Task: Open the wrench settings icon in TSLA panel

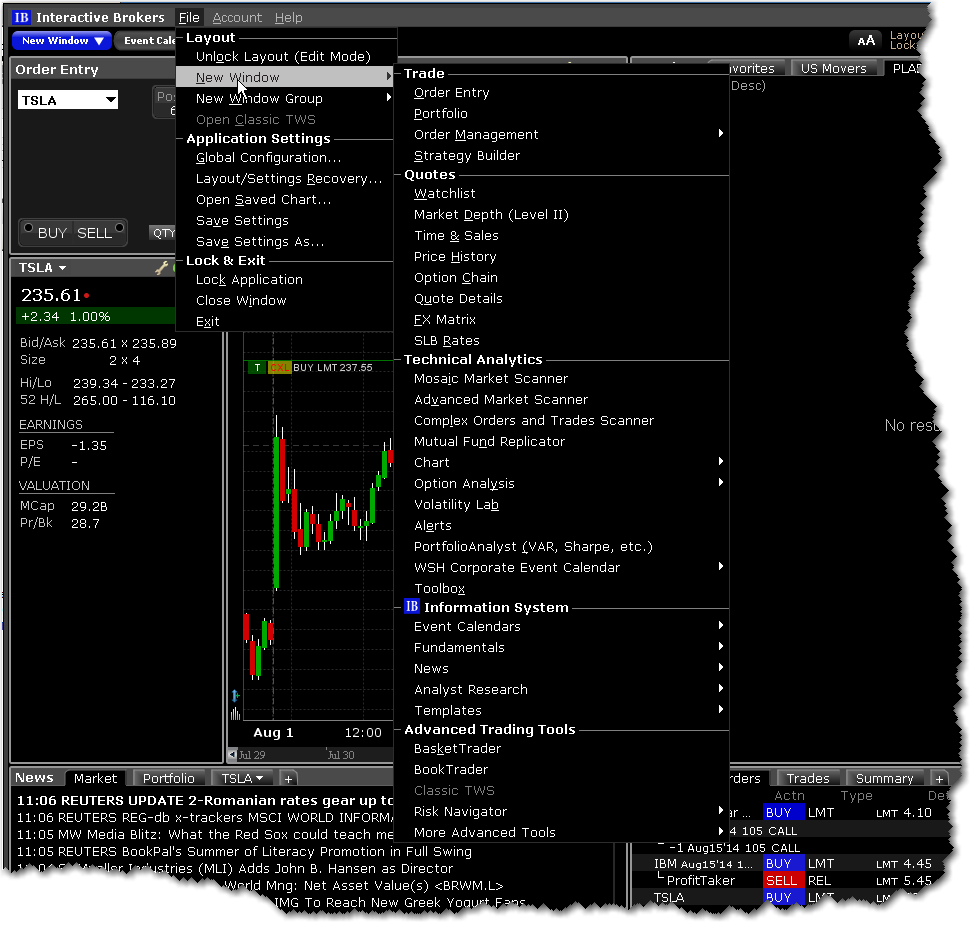Action: (161, 268)
